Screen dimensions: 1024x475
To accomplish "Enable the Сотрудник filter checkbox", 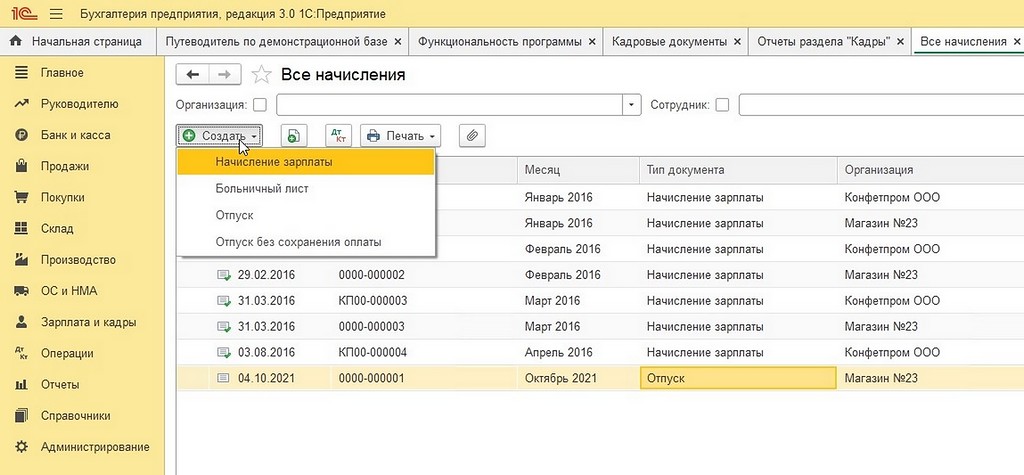I will [x=722, y=105].
